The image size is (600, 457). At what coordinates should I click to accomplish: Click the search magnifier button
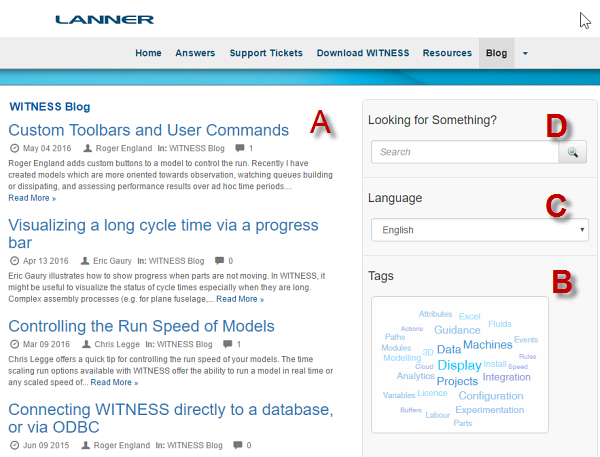pos(572,152)
